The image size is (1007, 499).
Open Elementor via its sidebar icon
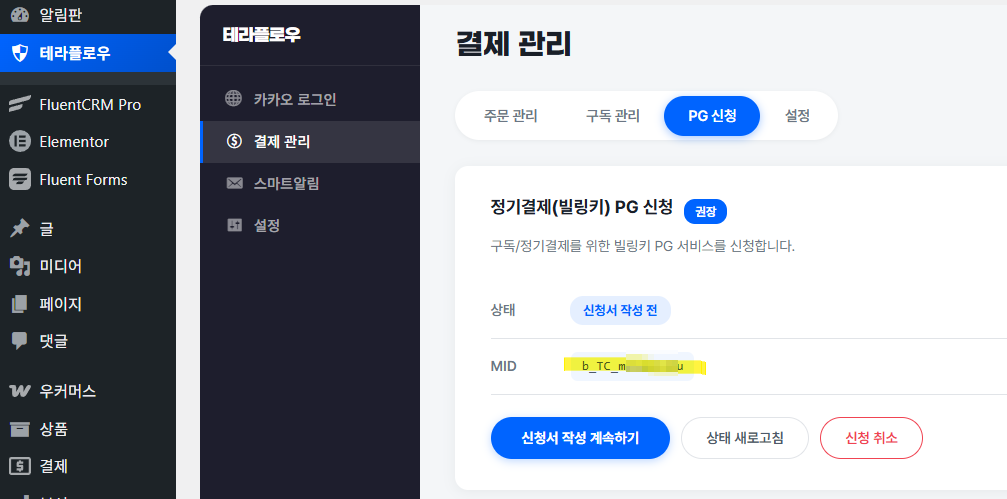point(19,142)
